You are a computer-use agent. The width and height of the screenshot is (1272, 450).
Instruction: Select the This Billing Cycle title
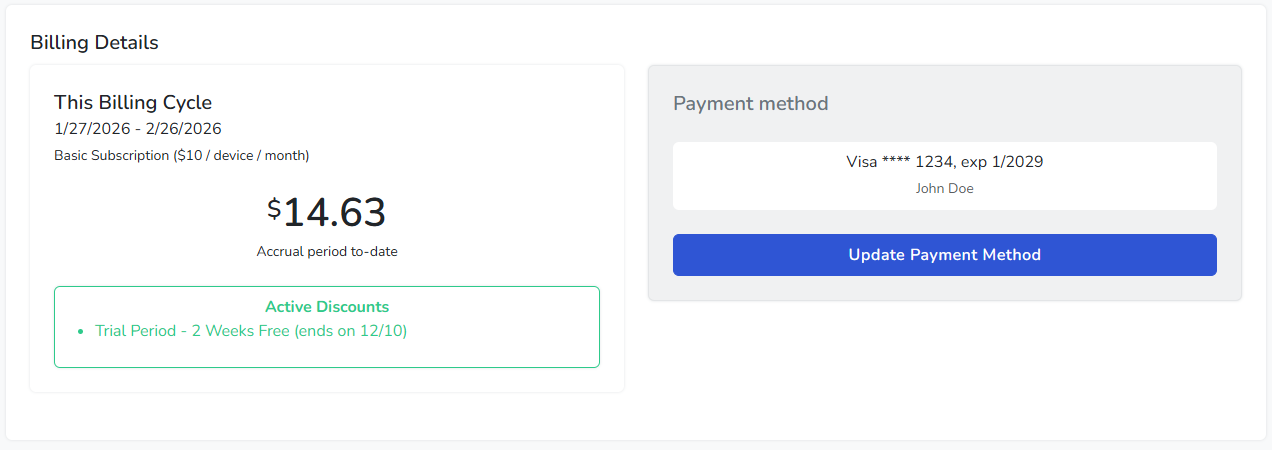pyautogui.click(x=133, y=102)
